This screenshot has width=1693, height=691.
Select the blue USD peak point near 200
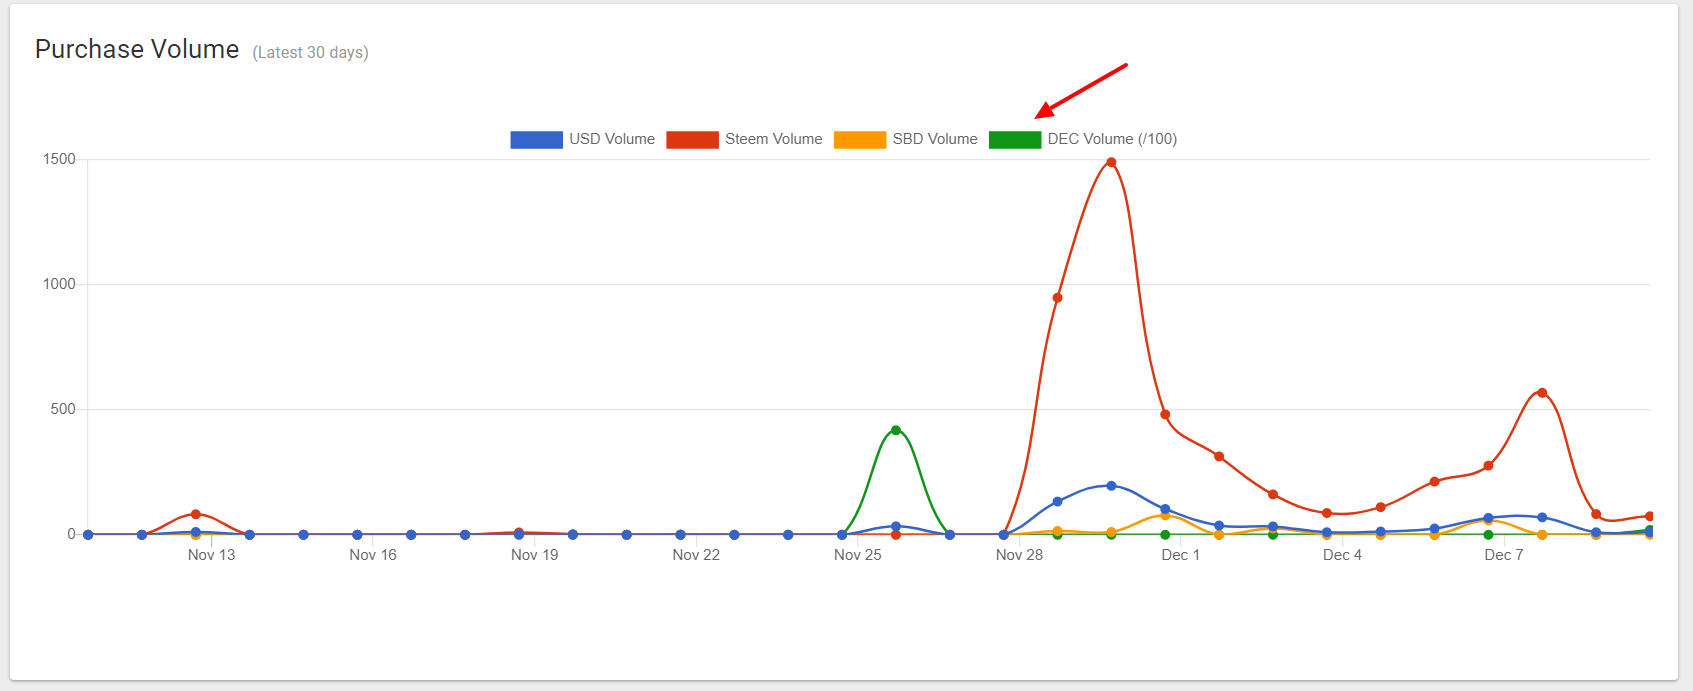pos(1111,486)
